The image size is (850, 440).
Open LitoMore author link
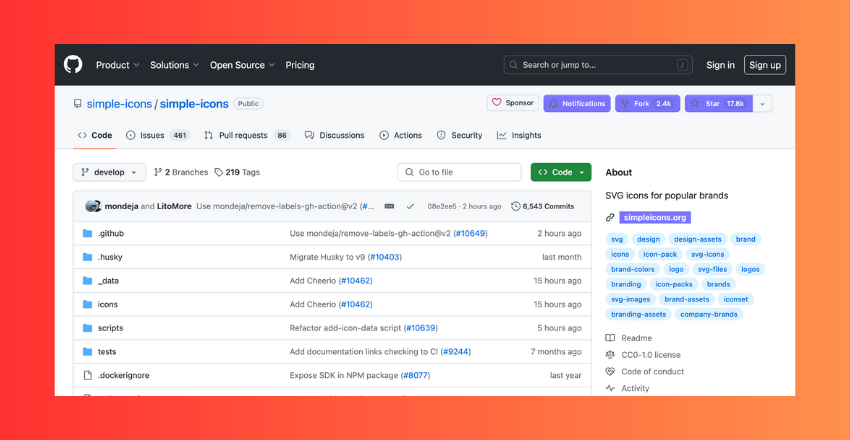point(174,206)
